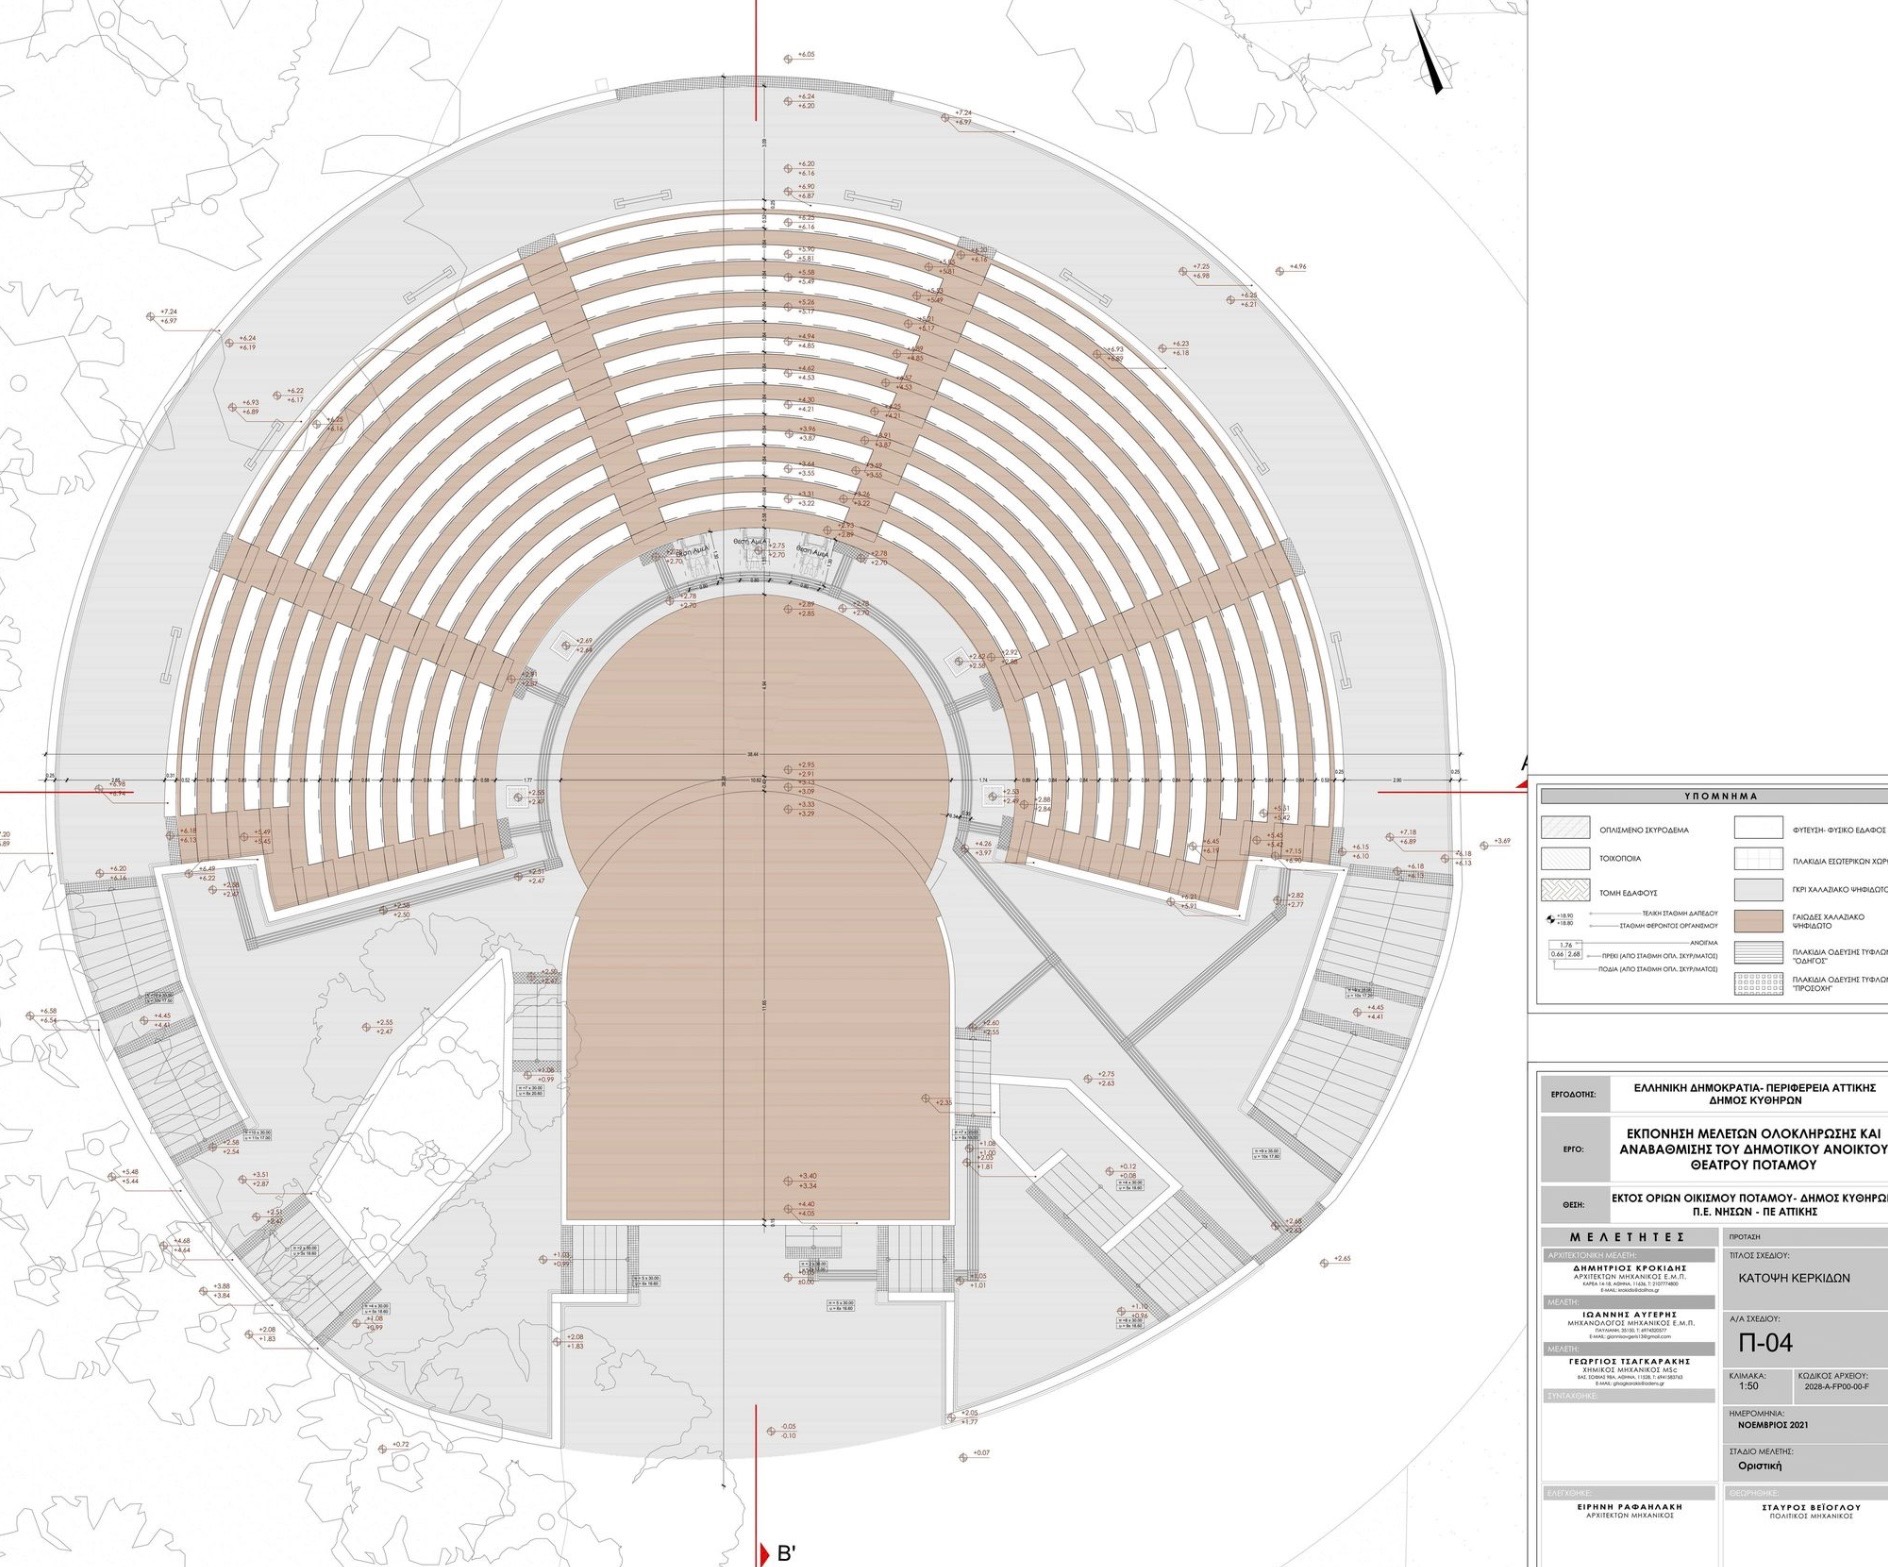Click the ΤΟΙΧΟΠΟΙΙΑ hatch sample in legend
Screen dimensions: 1888x1567
(1565, 859)
